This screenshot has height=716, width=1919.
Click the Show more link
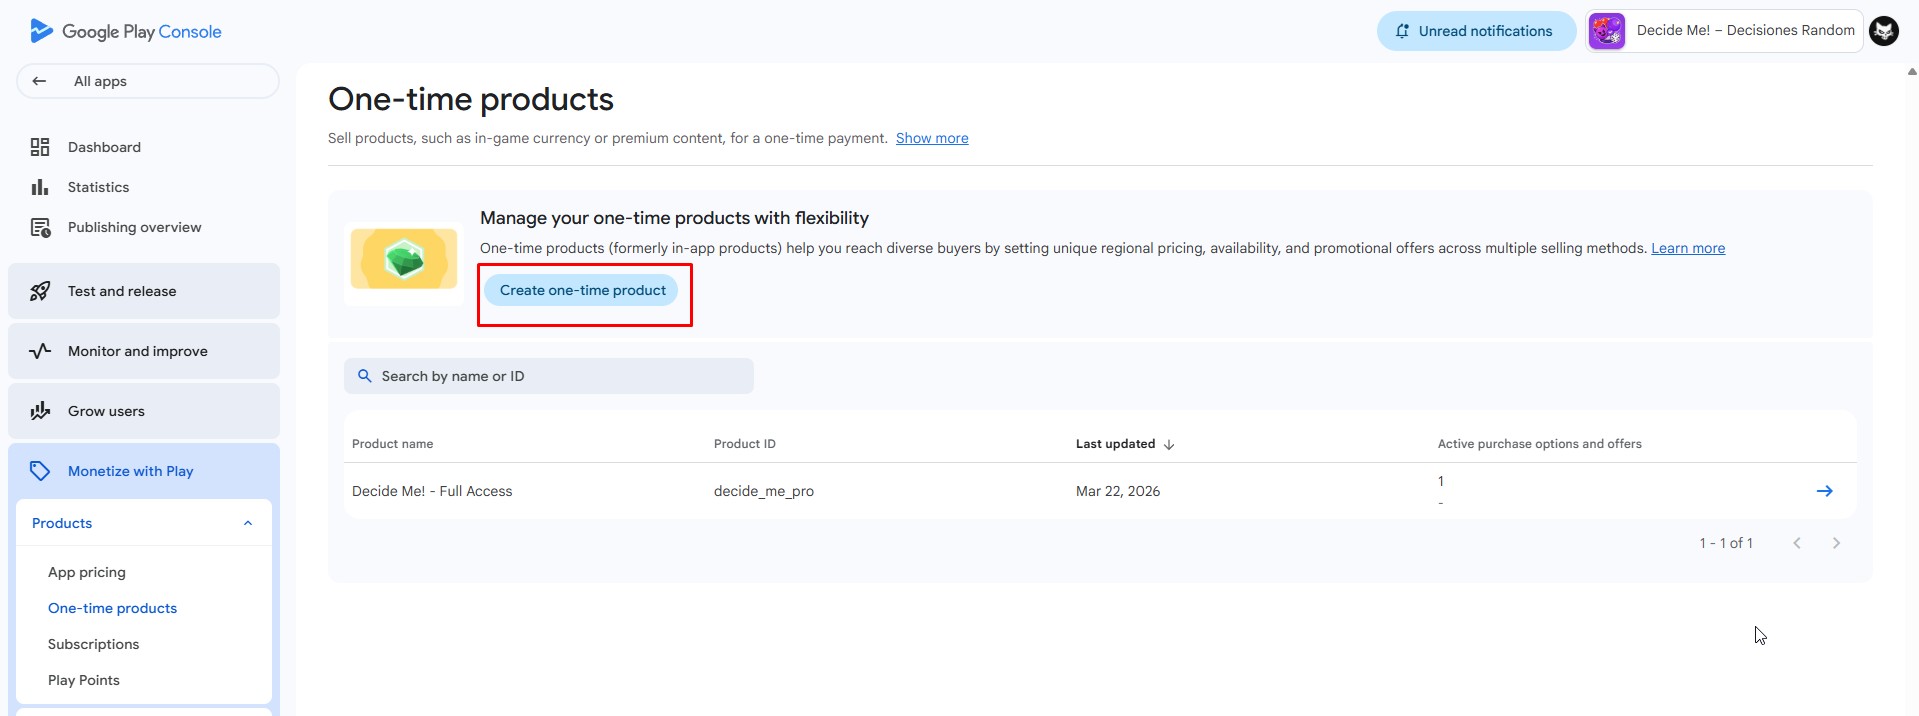tap(932, 138)
